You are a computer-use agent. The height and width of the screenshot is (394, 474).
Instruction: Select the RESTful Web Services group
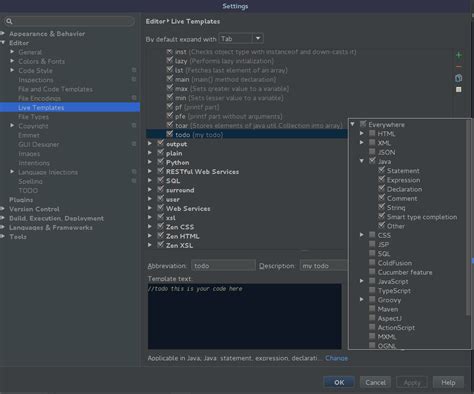click(x=202, y=171)
